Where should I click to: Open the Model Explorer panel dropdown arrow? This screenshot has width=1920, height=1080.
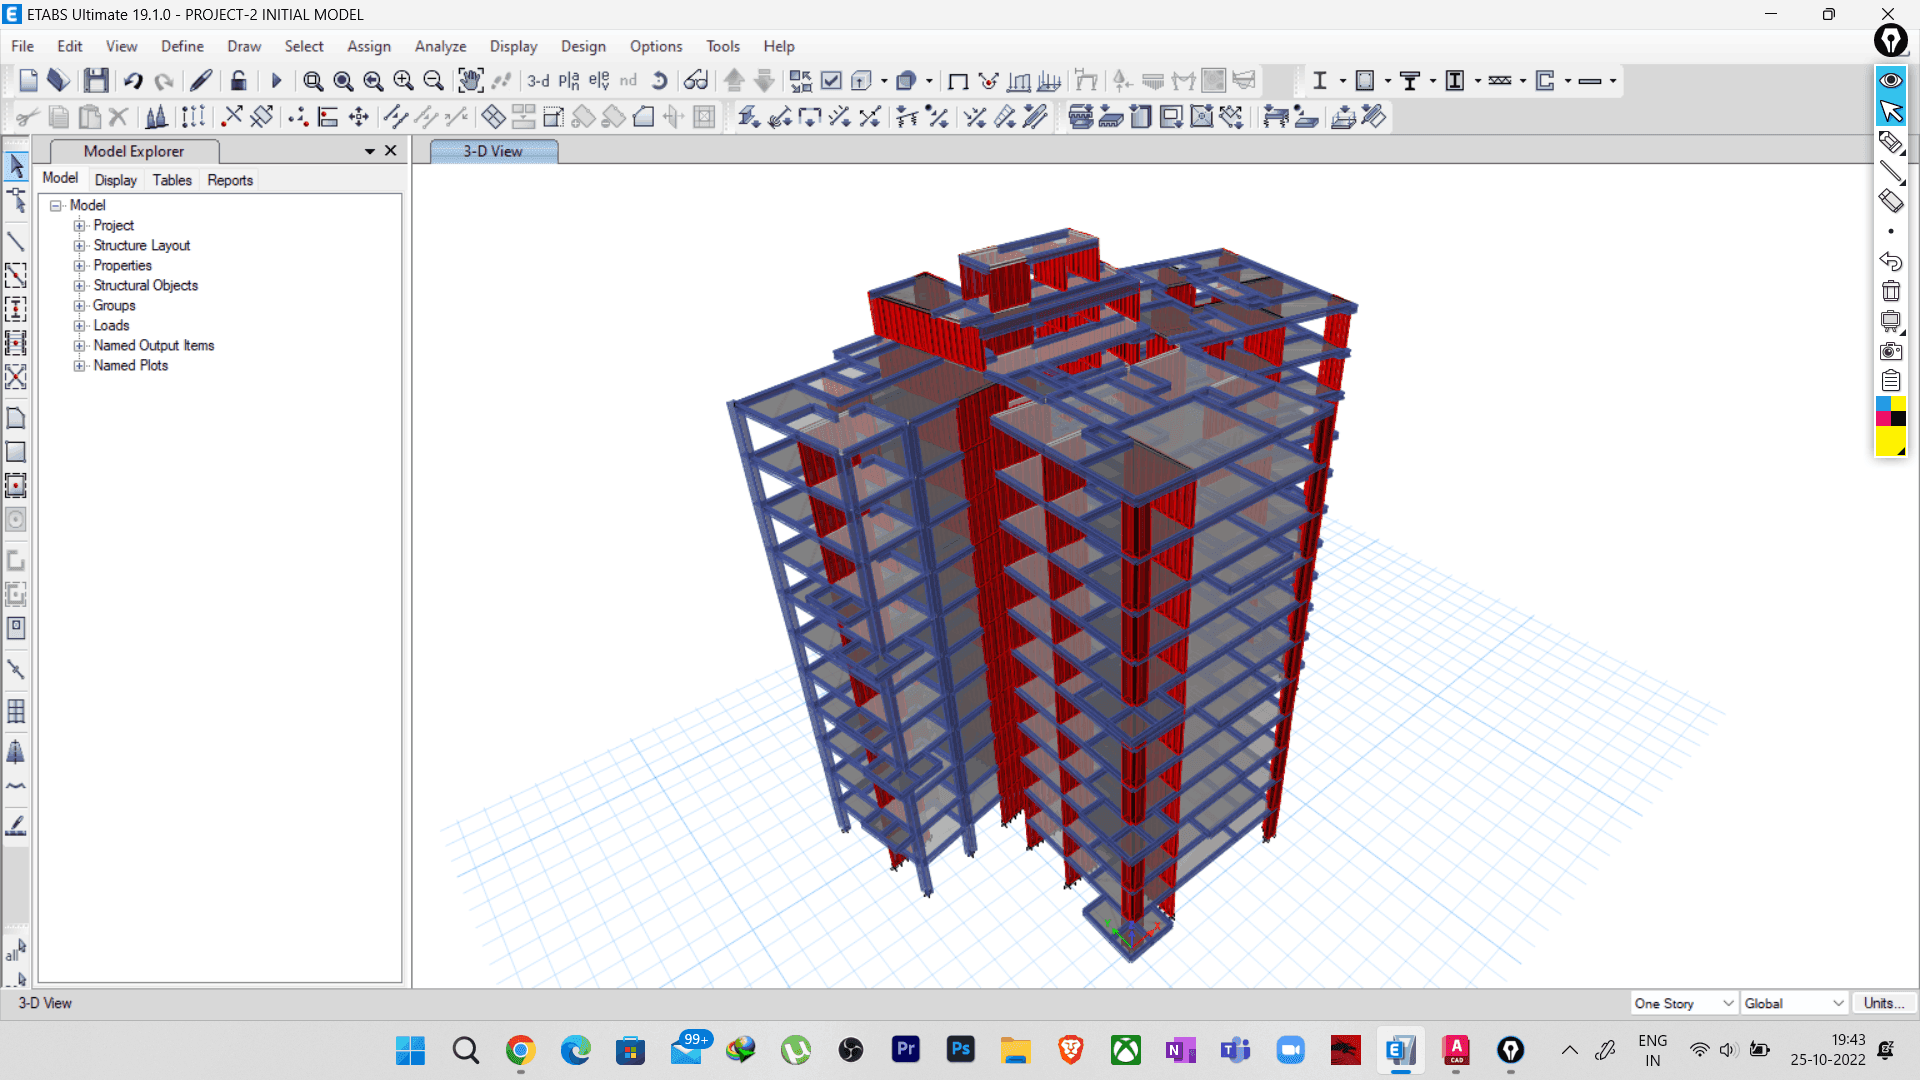click(x=370, y=151)
